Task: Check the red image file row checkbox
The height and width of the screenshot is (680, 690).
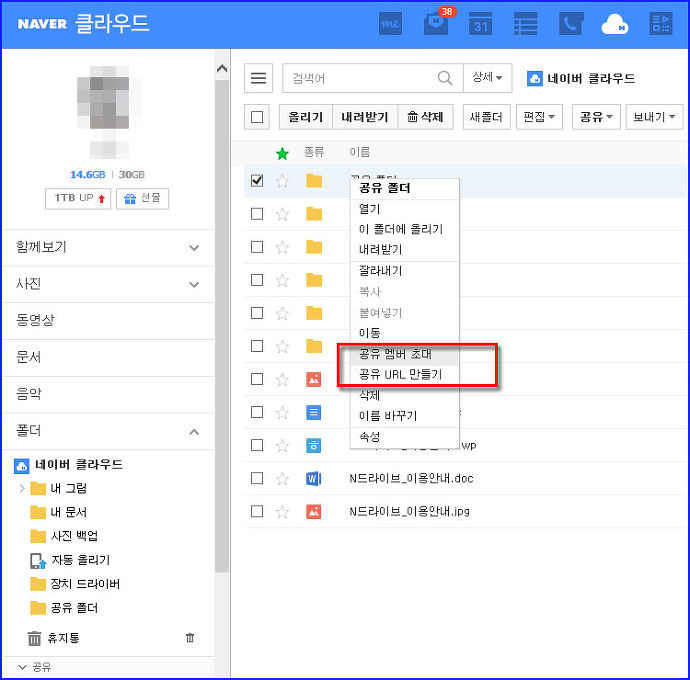Action: 257,379
